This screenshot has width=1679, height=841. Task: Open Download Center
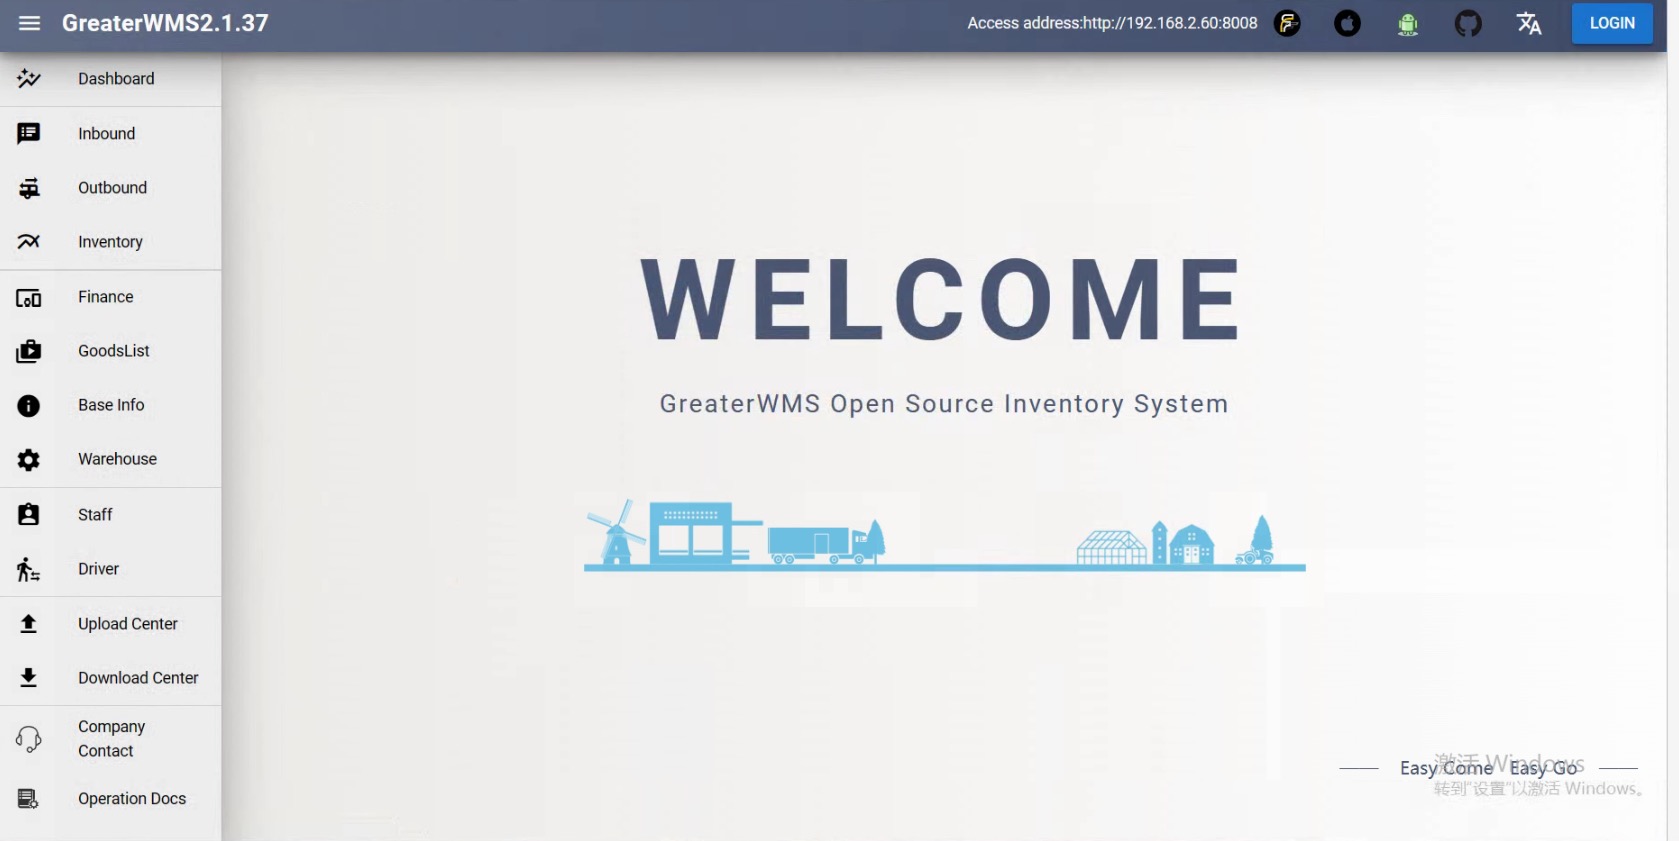111,678
